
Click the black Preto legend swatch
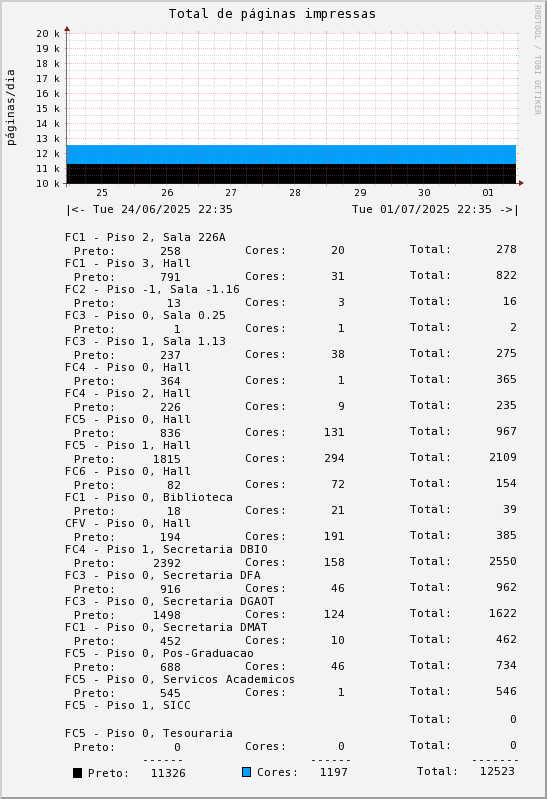(77, 773)
